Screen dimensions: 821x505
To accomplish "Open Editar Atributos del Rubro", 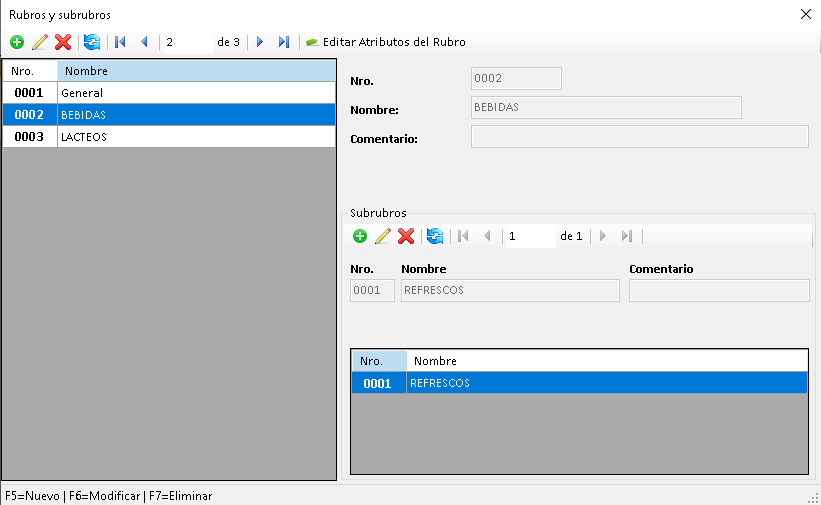I will [x=385, y=42].
